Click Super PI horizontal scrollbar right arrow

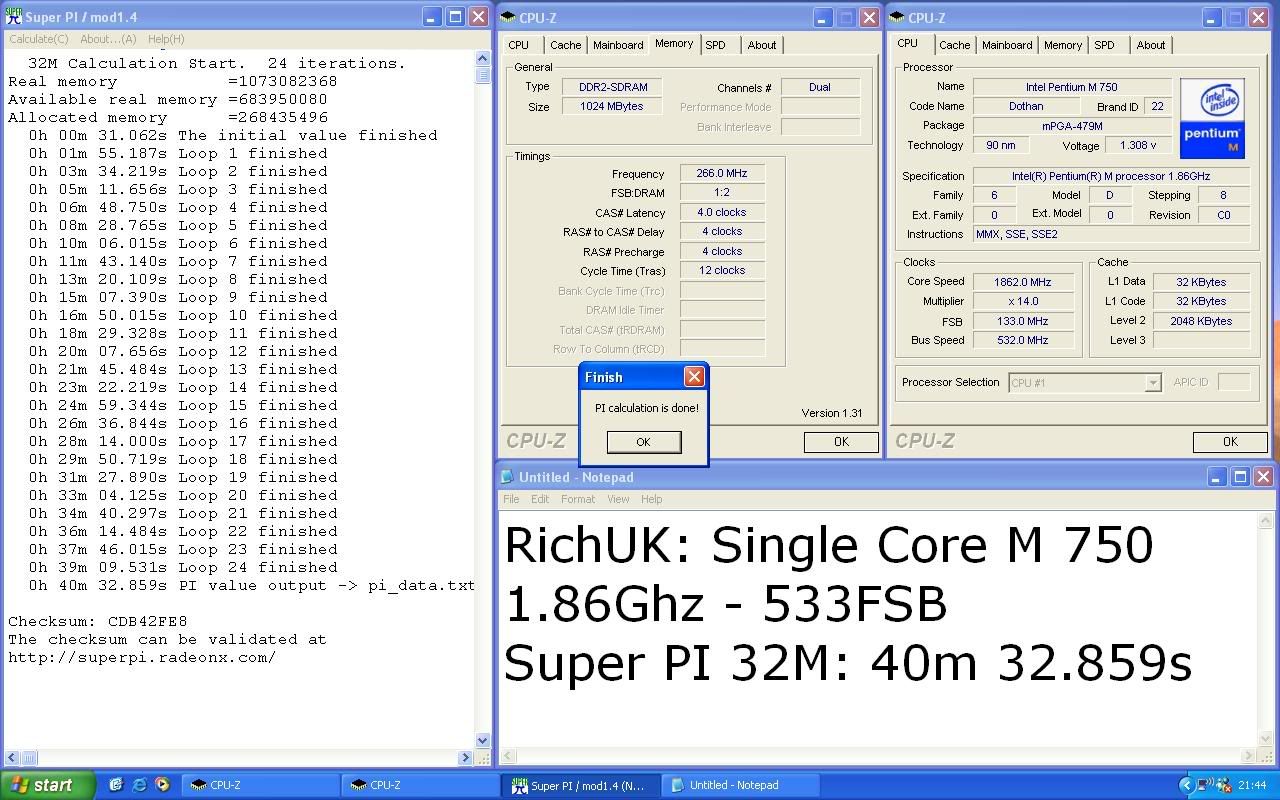(466, 758)
